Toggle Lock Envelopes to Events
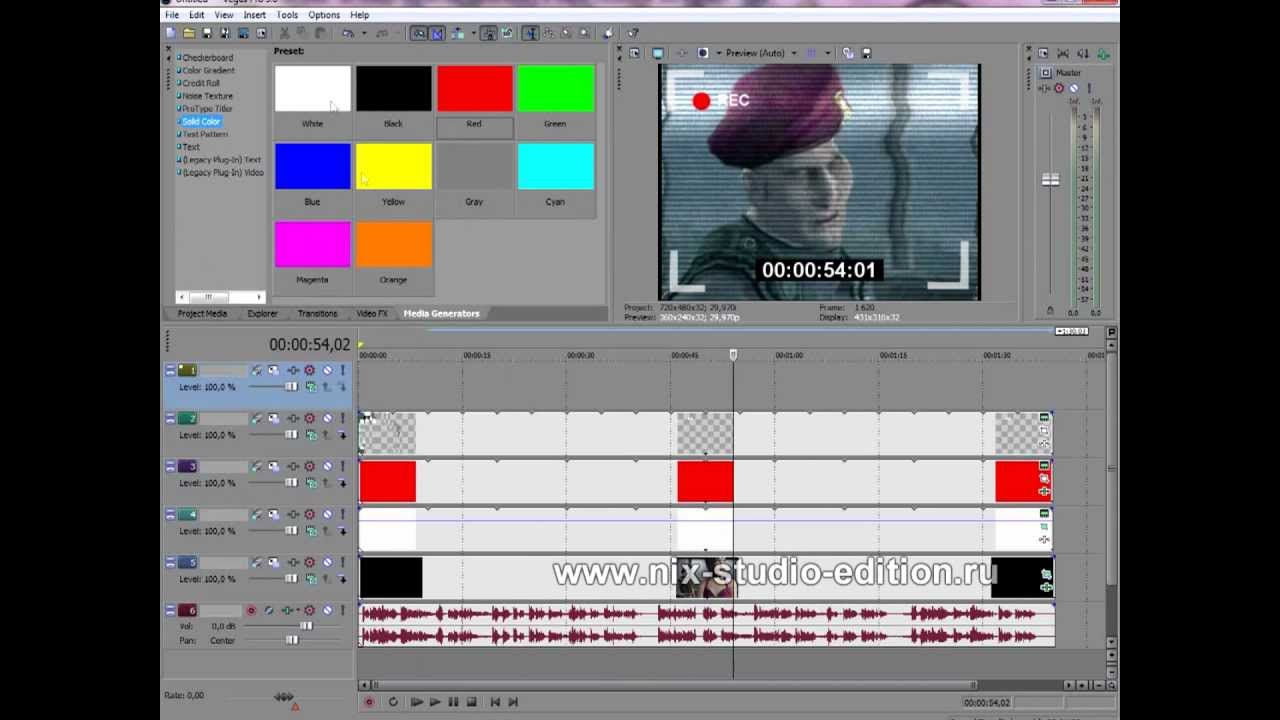Viewport: 1280px width, 720px height. 490,33
